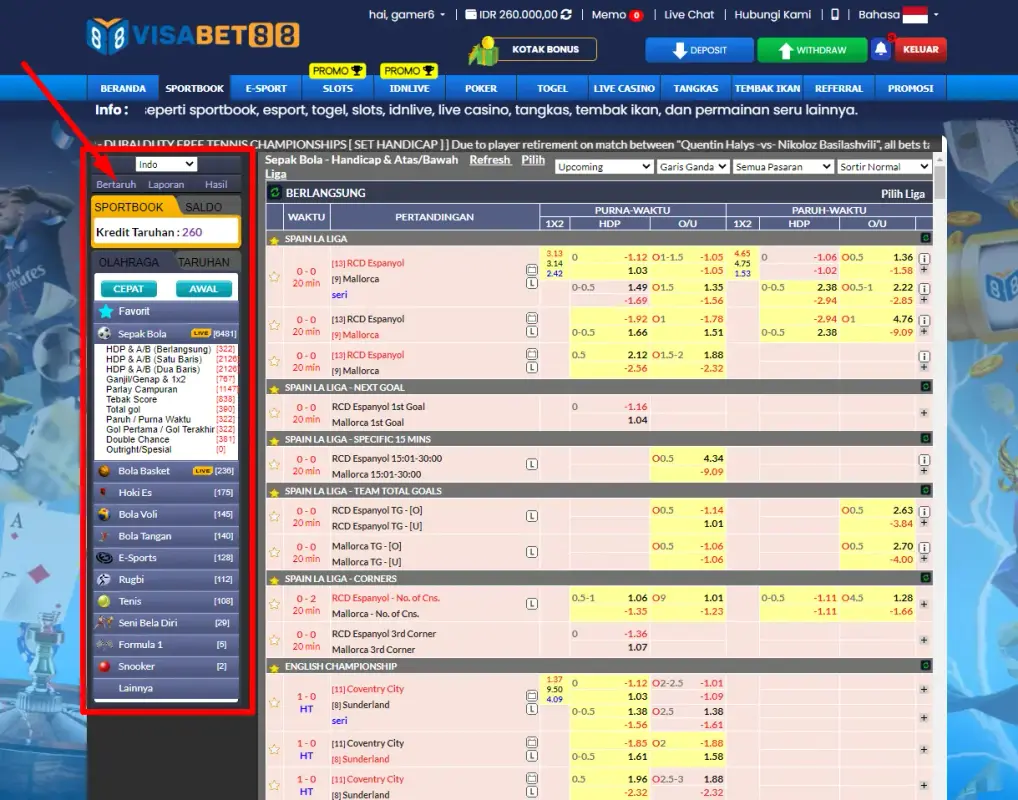This screenshot has height=800, width=1018.
Task: Click the green refresh icon beside BERLANGSUNG
Action: pos(275,192)
